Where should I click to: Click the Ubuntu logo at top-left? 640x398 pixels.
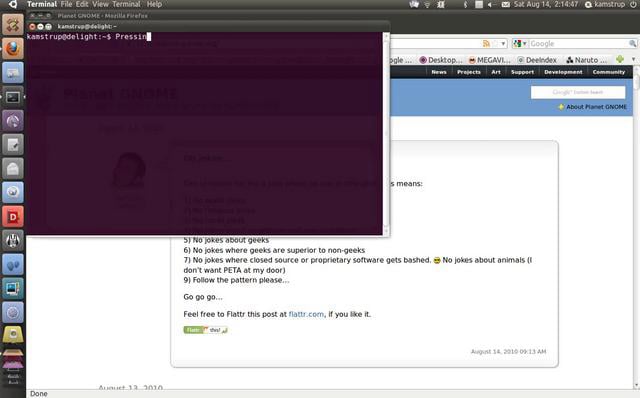tap(13, 4)
